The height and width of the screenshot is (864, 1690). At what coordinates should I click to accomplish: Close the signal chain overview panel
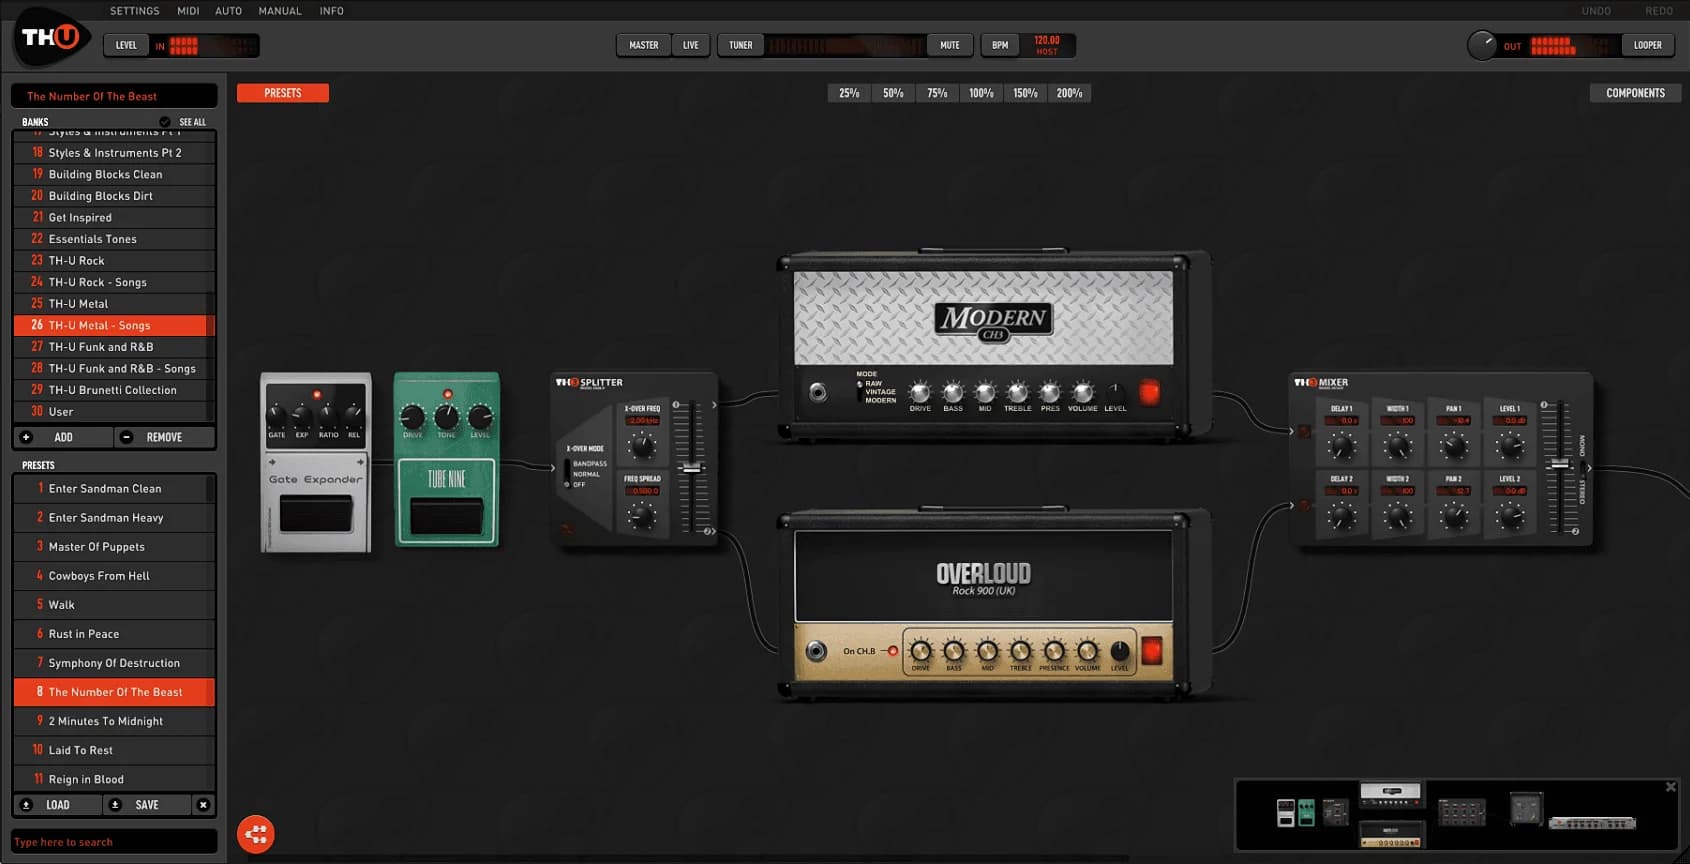pyautogui.click(x=1670, y=788)
